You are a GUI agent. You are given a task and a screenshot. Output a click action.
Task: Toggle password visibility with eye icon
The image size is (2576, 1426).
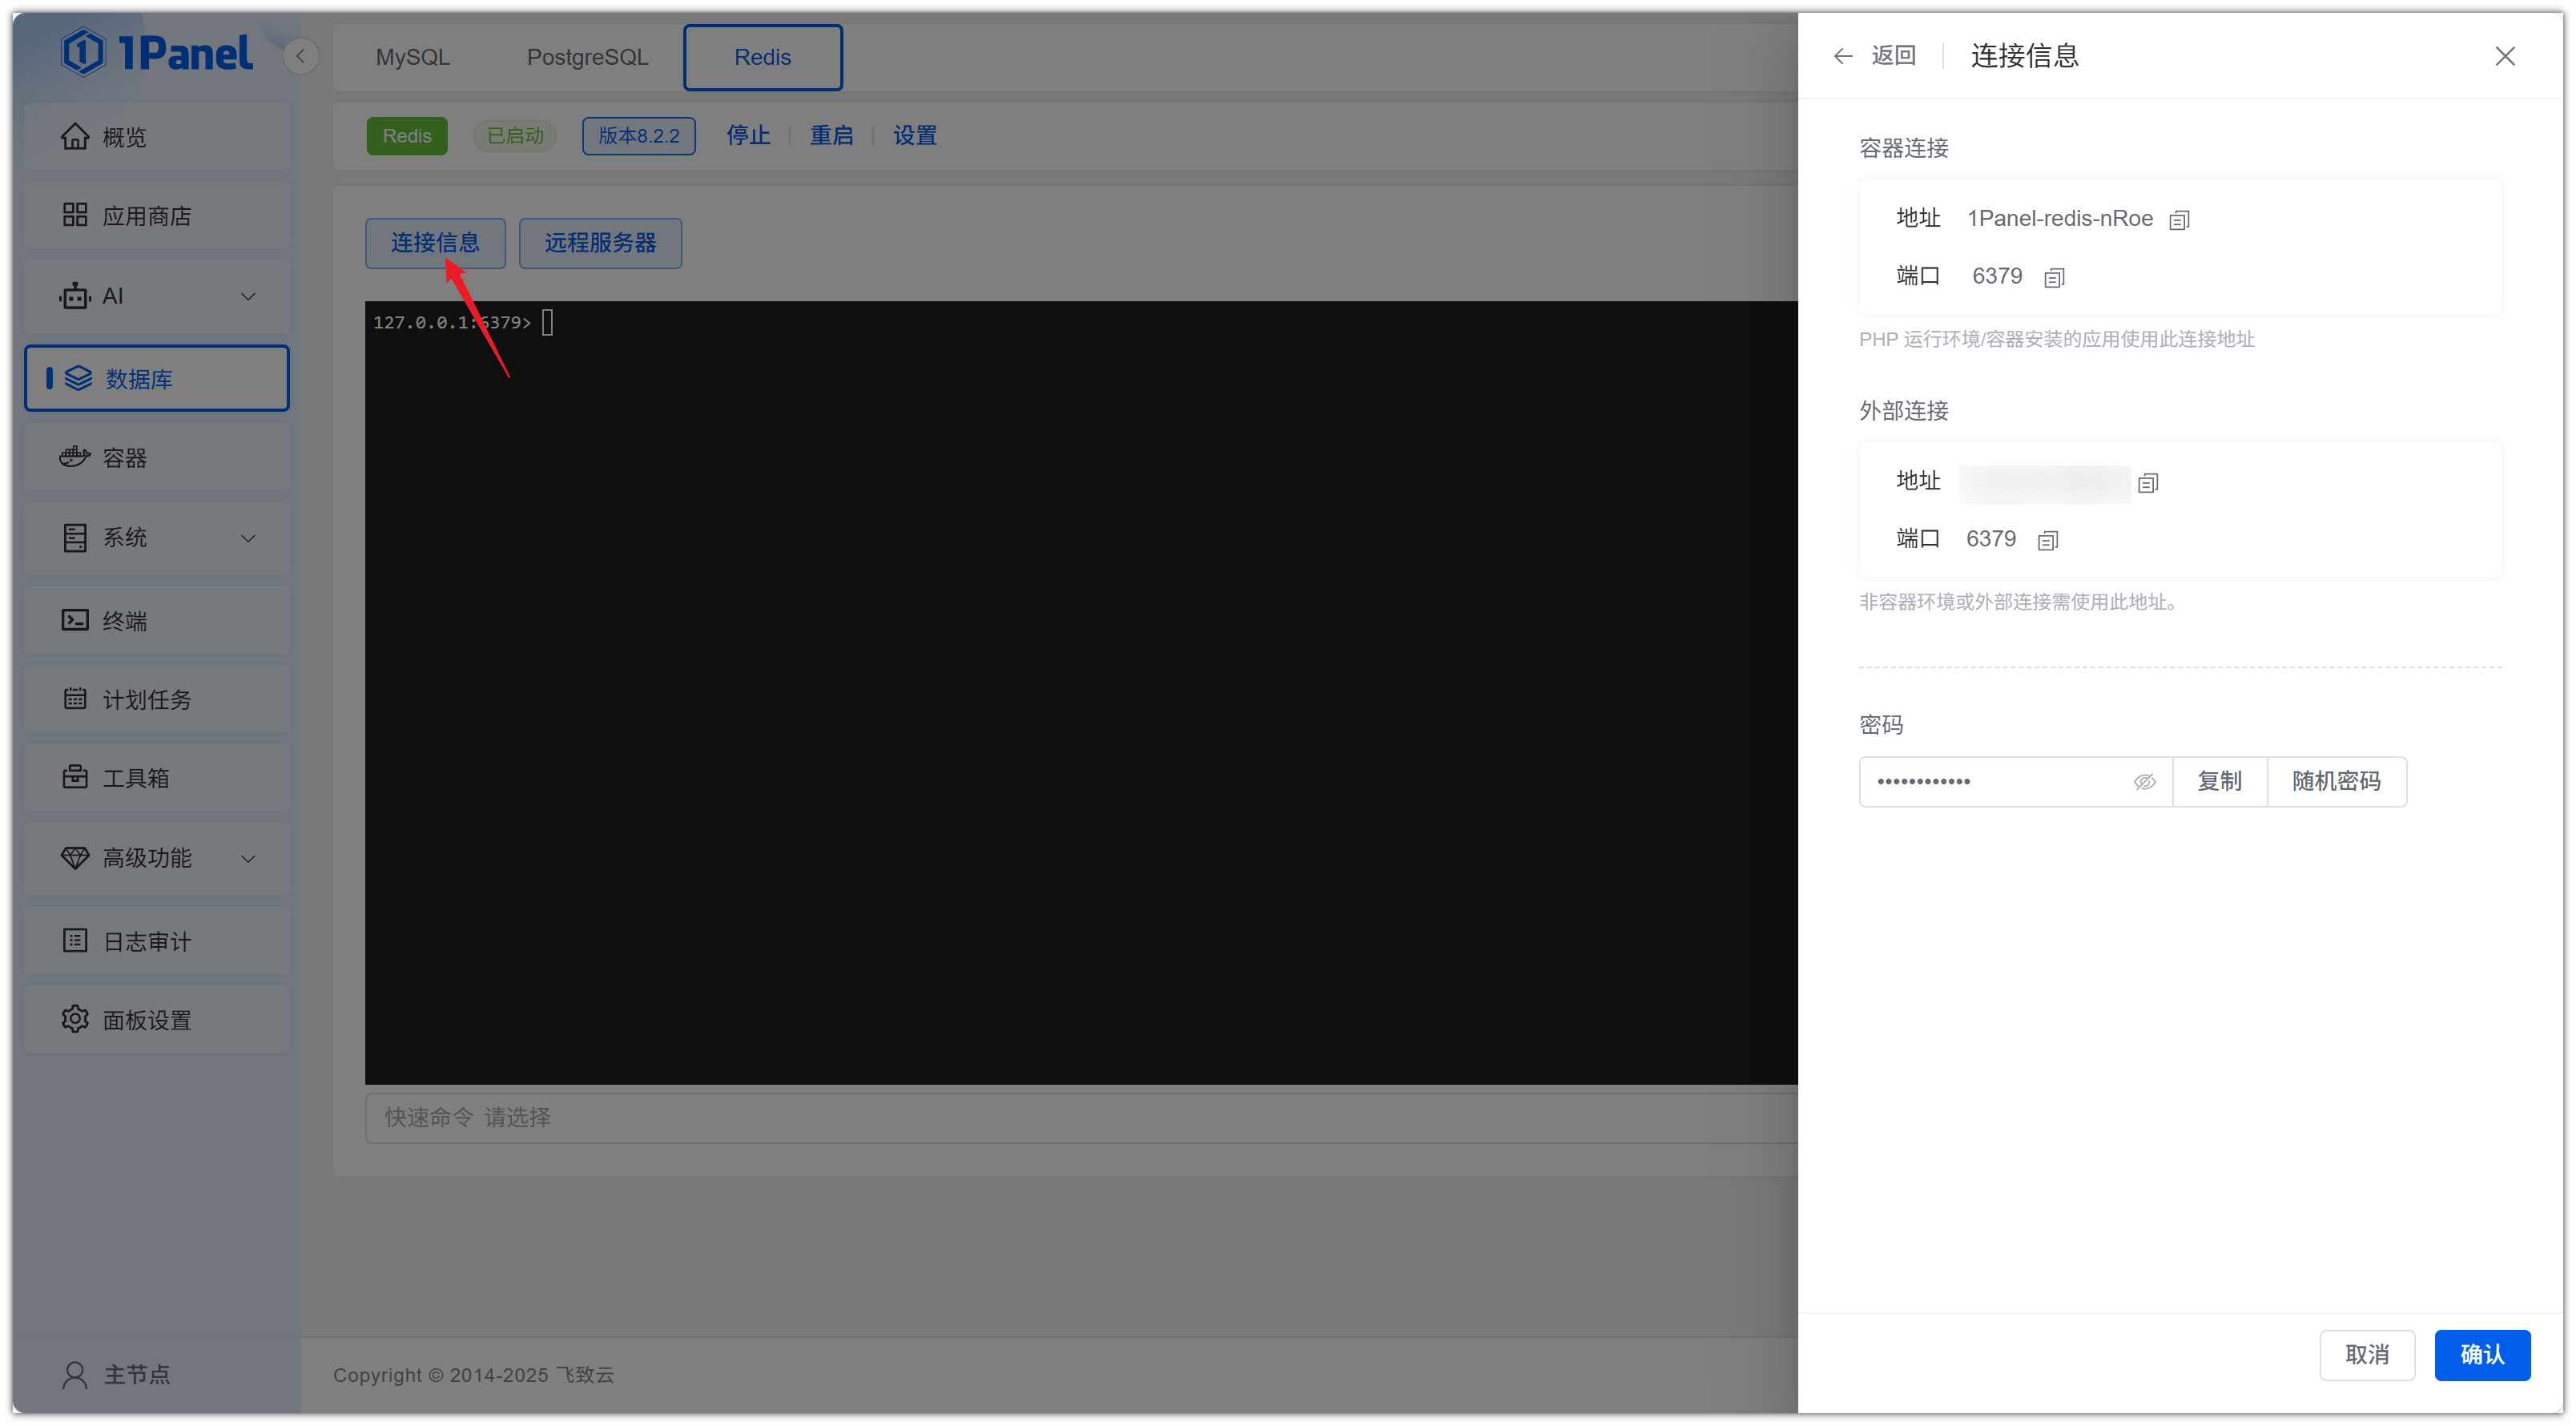coord(2144,782)
